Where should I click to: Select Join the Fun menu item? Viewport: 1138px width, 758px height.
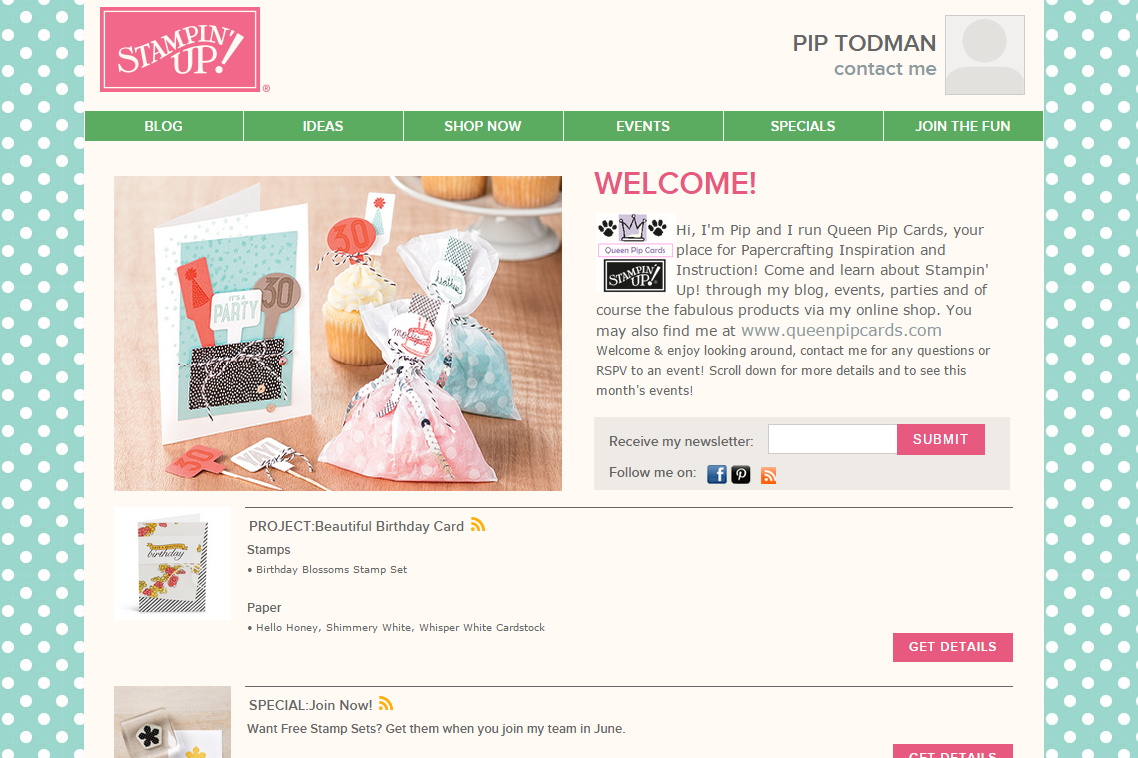962,126
